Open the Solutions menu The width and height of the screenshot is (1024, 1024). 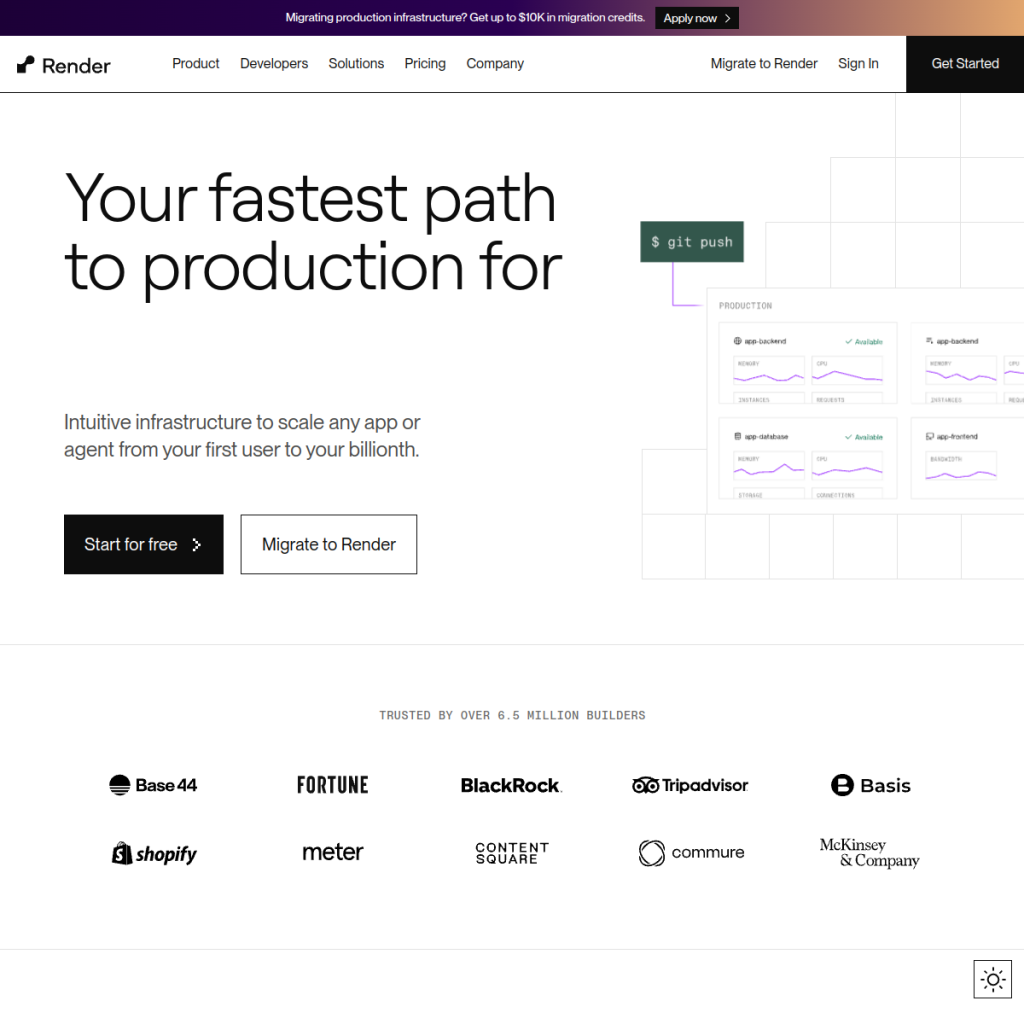356,63
